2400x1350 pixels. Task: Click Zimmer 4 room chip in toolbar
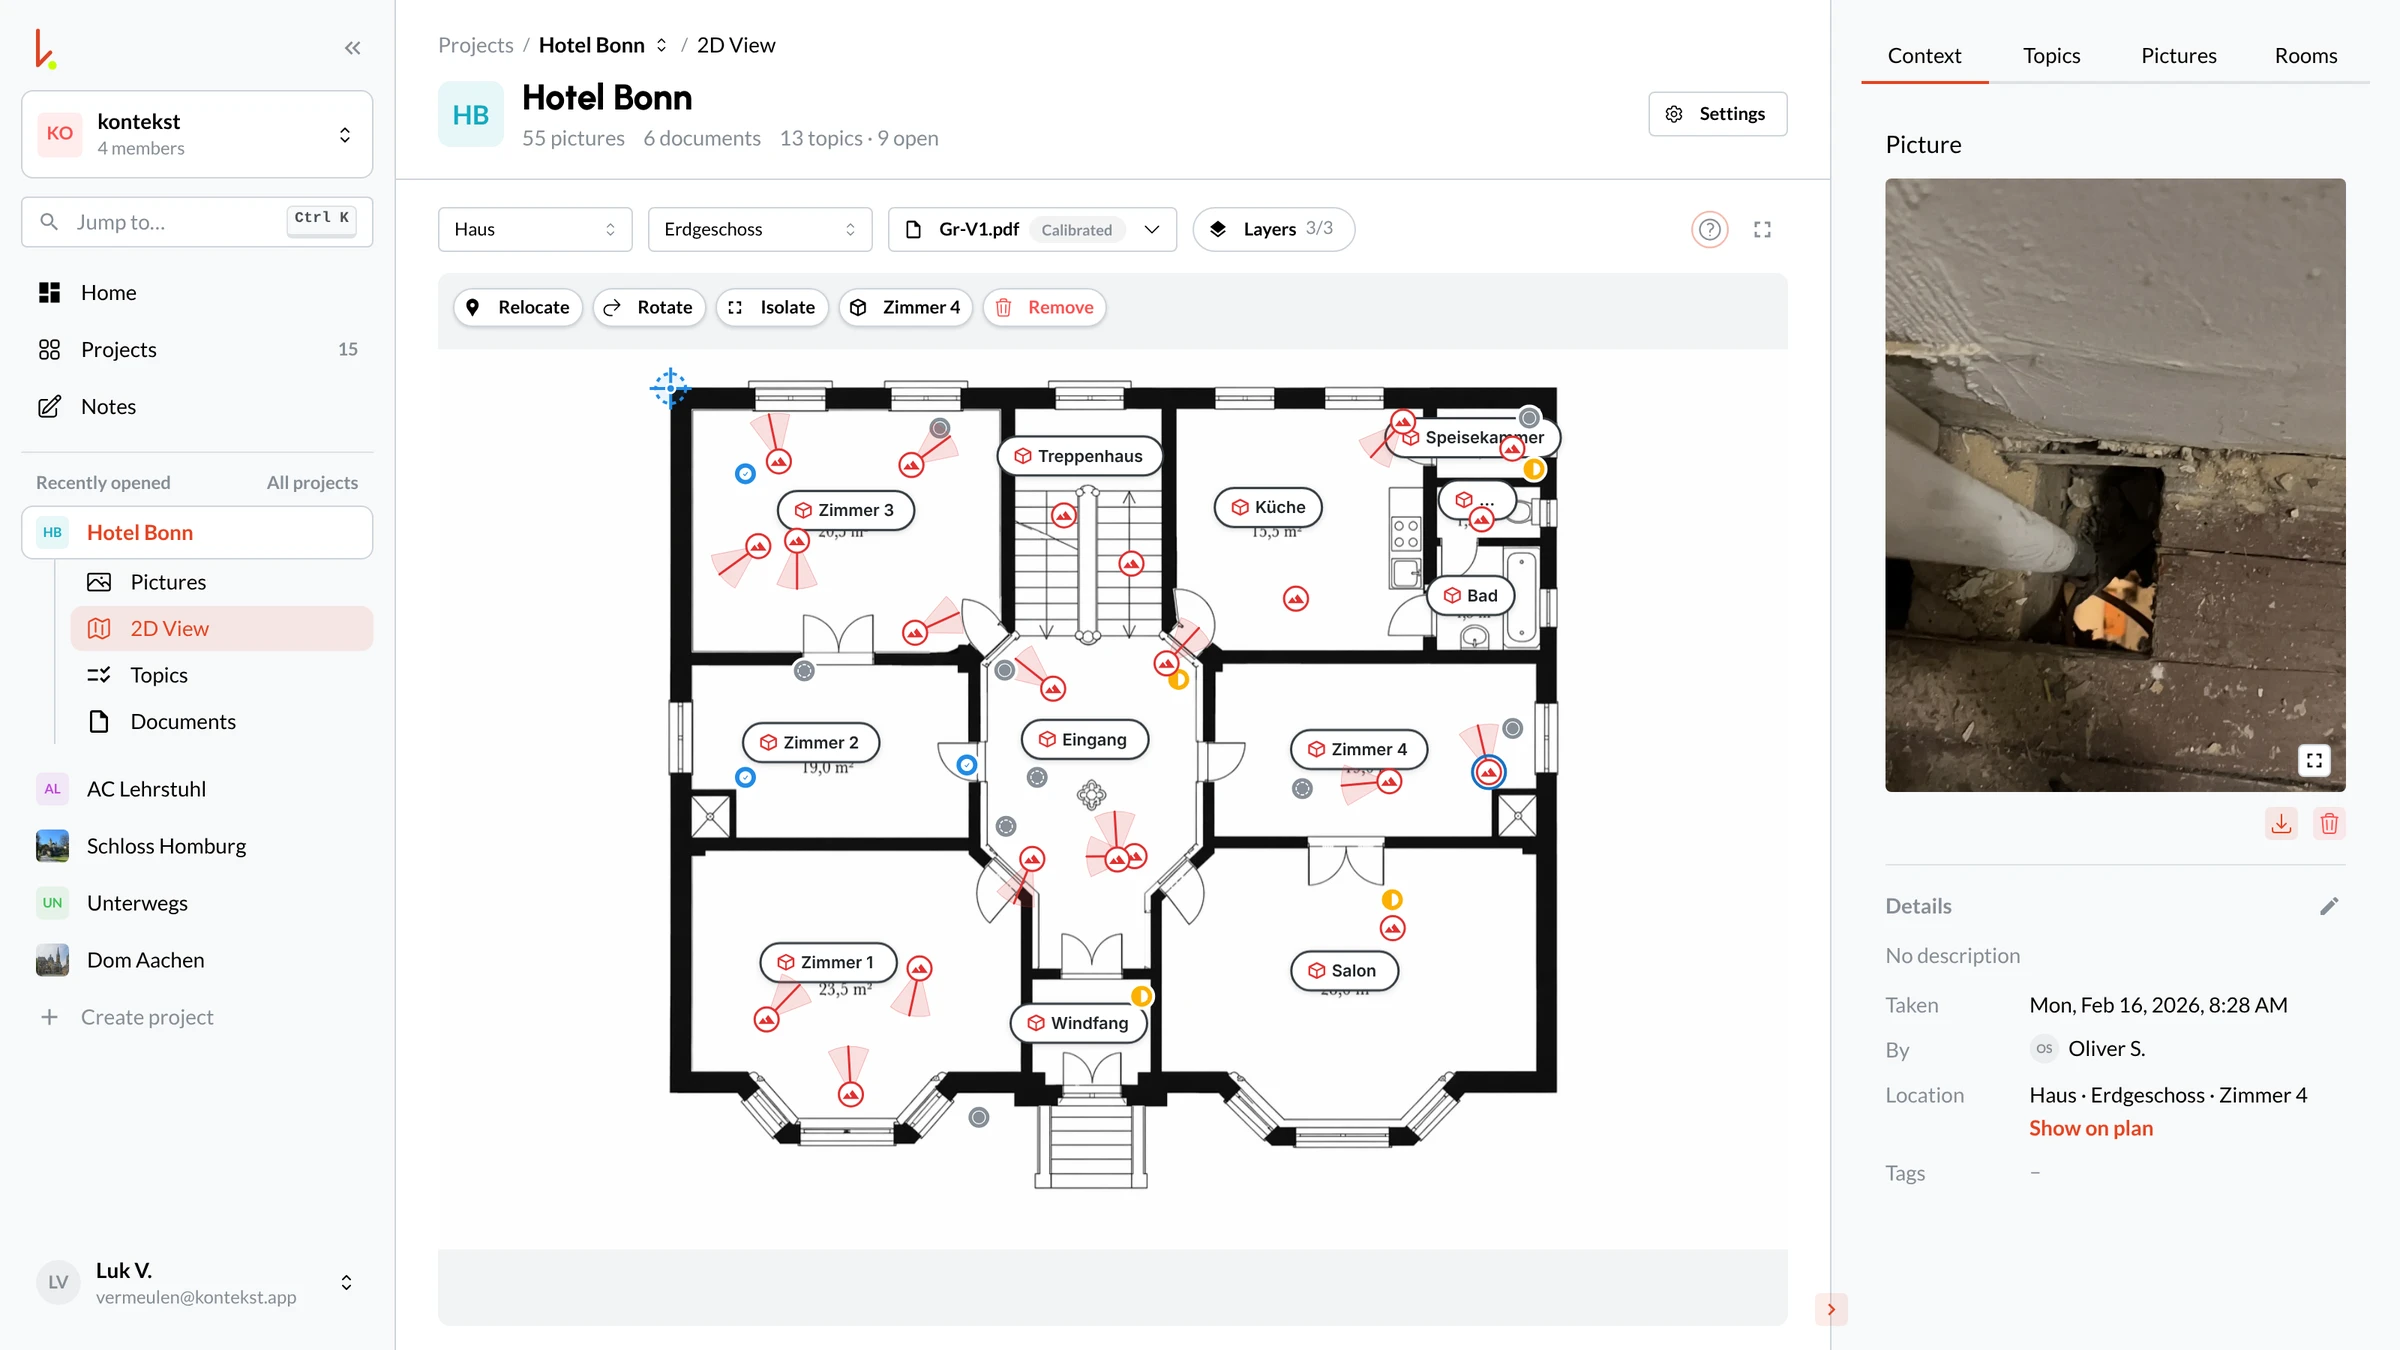click(x=906, y=307)
